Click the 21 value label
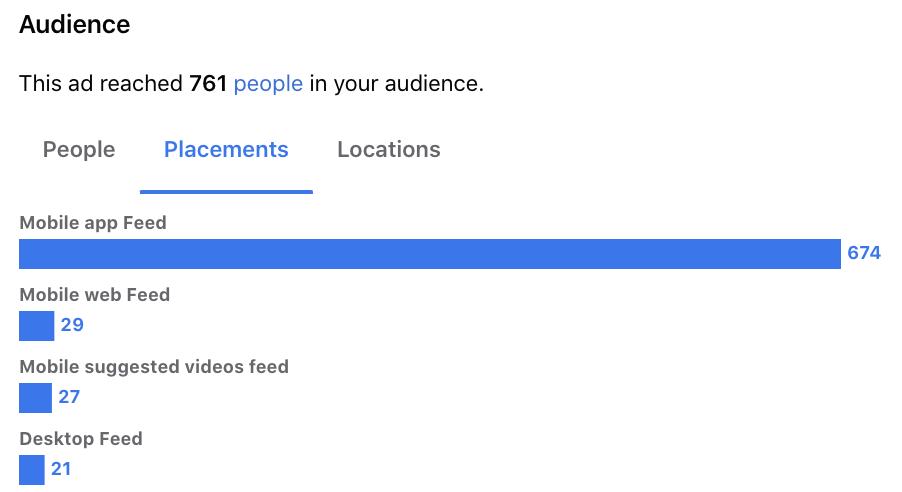Image resolution: width=902 pixels, height=492 pixels. tap(61, 468)
